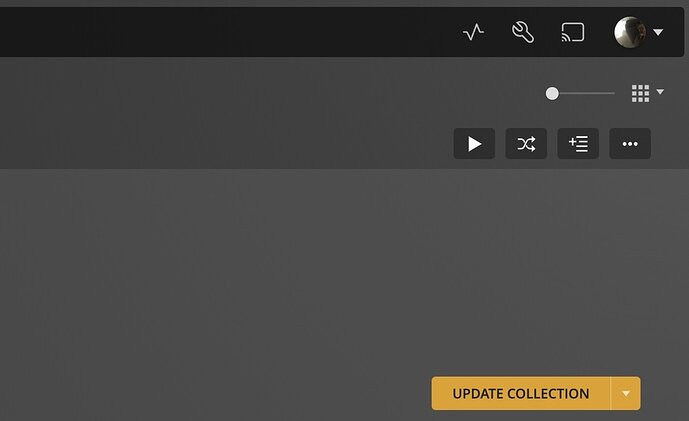Click the Update Collection button
Viewport: 689px width, 421px height.
(521, 393)
